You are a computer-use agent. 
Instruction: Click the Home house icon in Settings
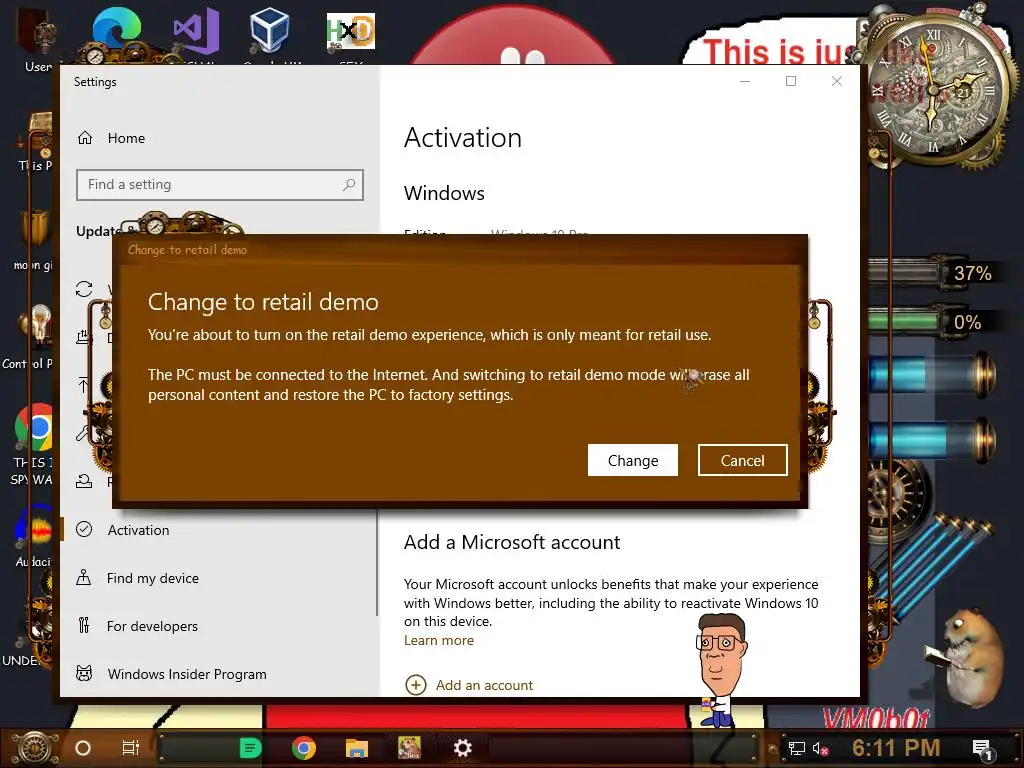85,138
